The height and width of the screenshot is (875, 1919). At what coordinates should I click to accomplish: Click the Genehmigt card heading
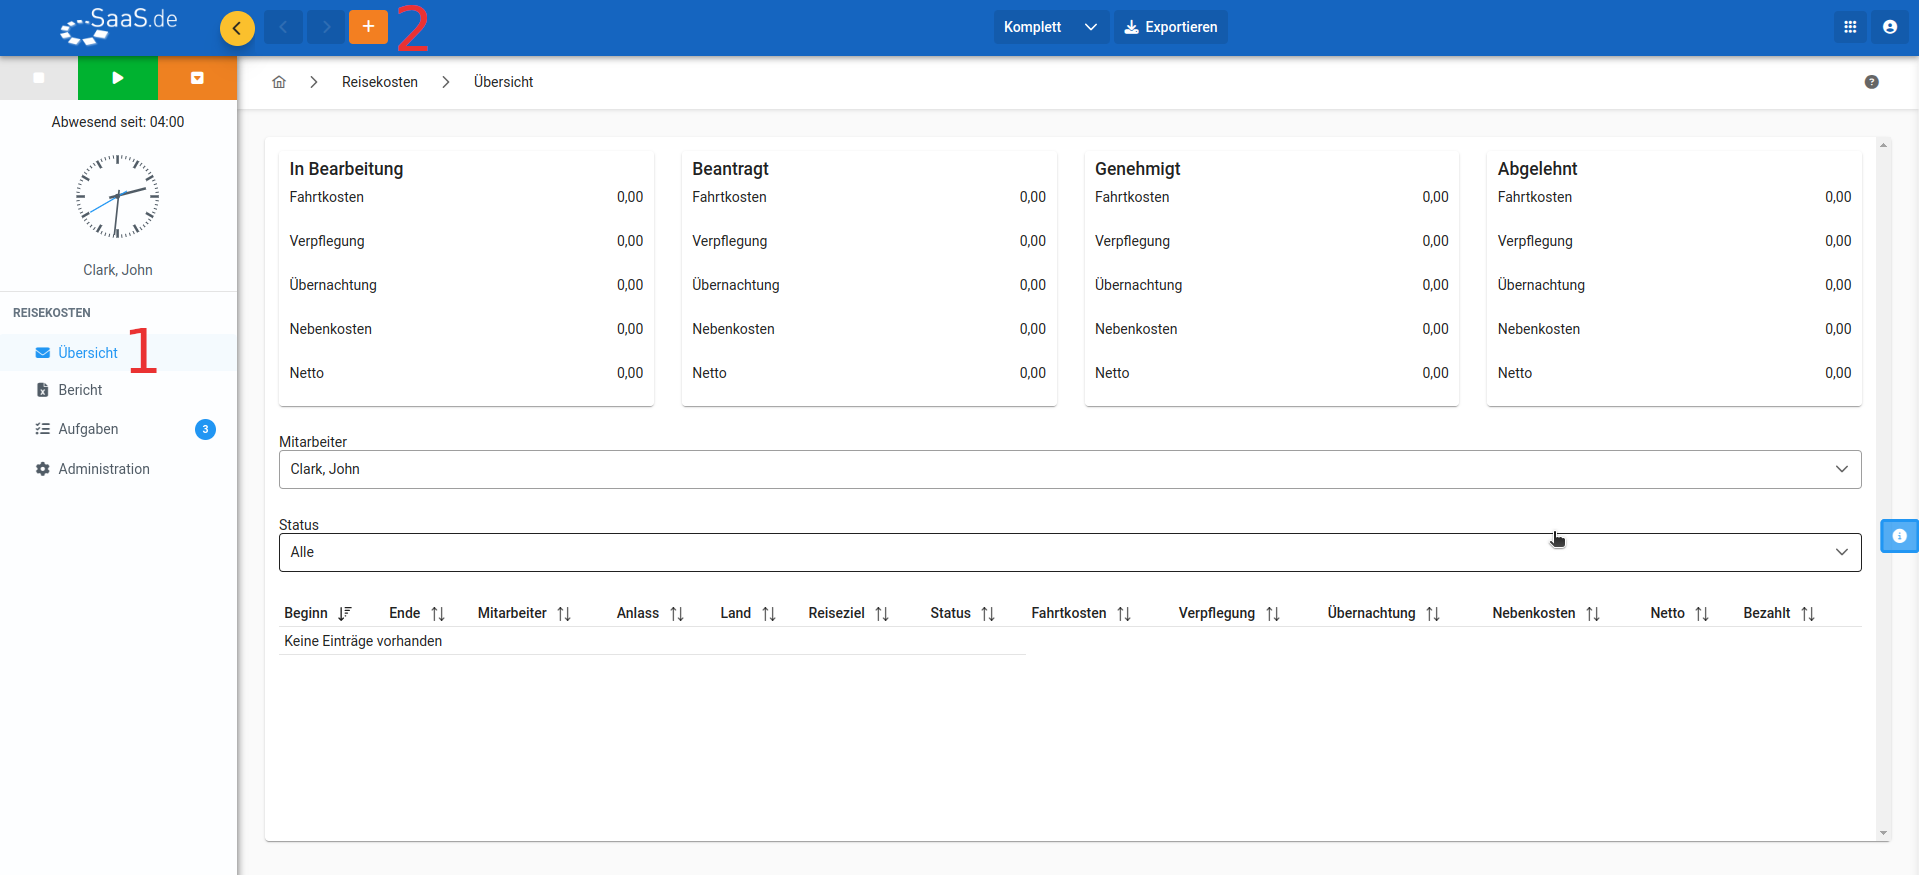coord(1137,169)
